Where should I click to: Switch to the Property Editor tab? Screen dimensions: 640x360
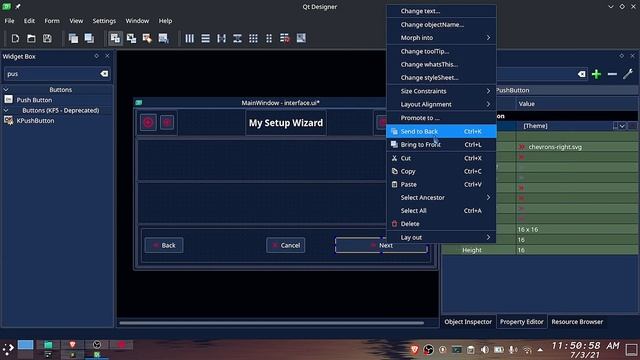[x=522, y=322]
